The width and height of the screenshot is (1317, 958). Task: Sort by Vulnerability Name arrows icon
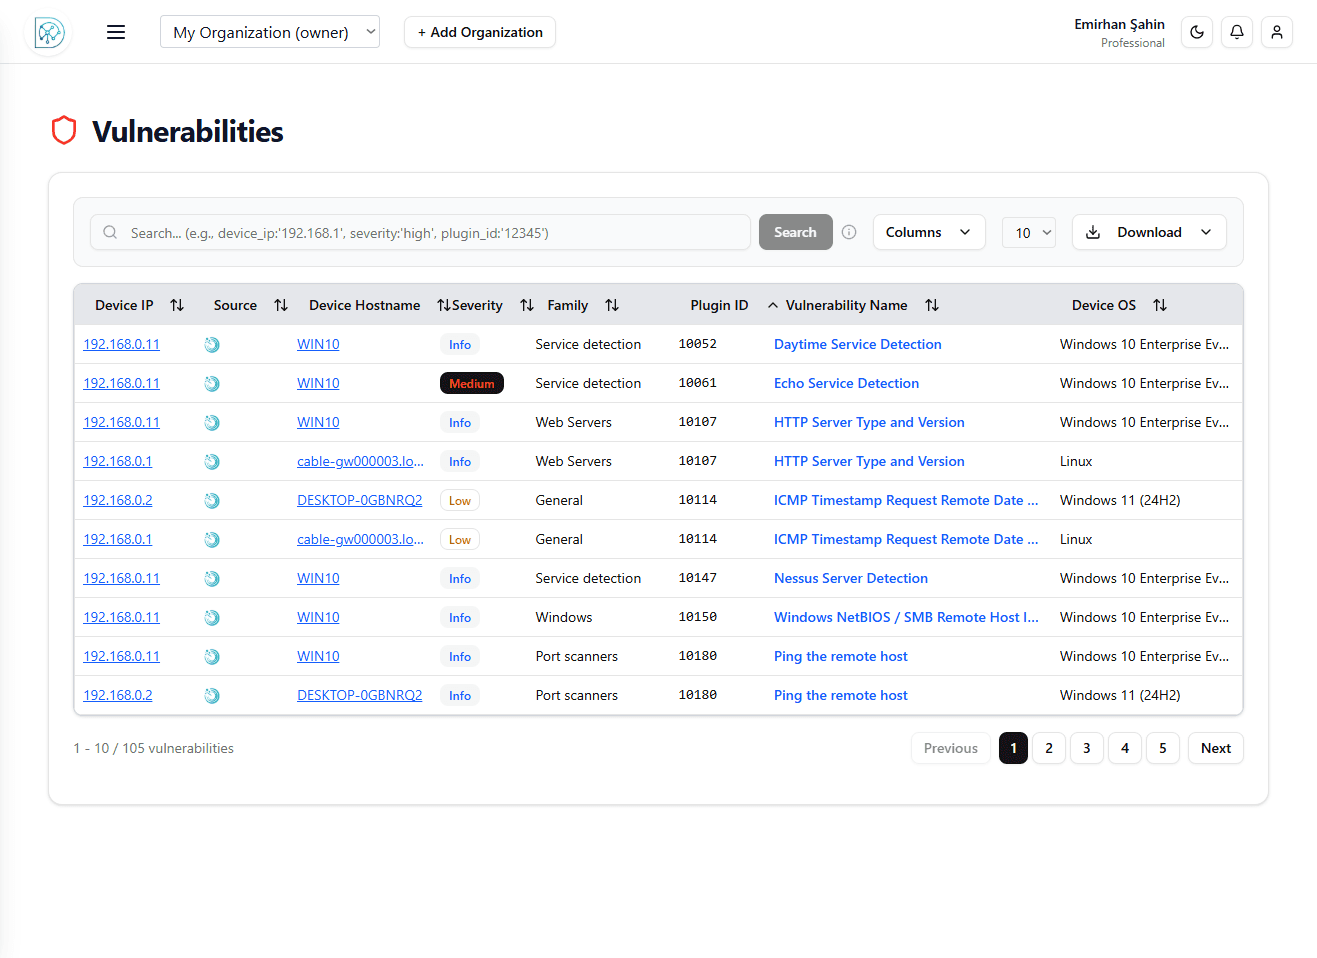click(931, 305)
